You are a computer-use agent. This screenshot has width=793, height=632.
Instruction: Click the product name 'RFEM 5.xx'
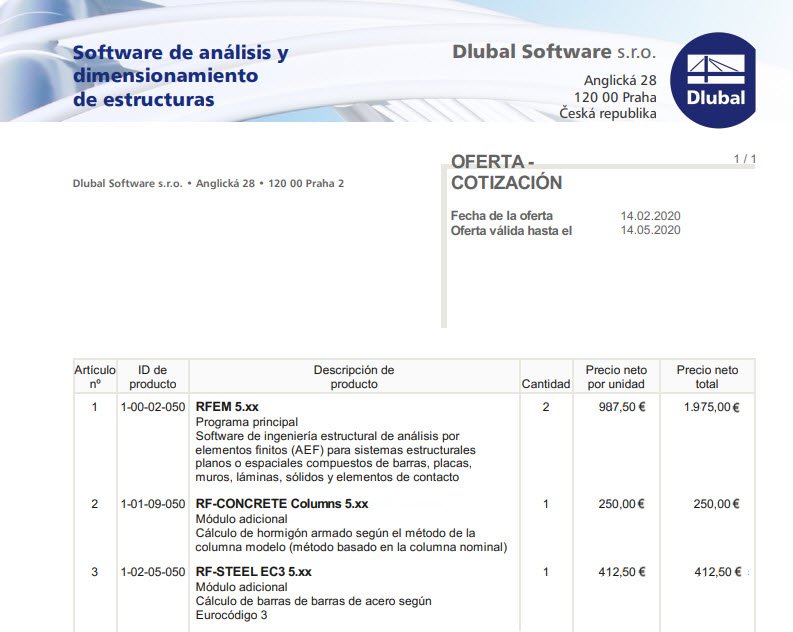pos(227,407)
